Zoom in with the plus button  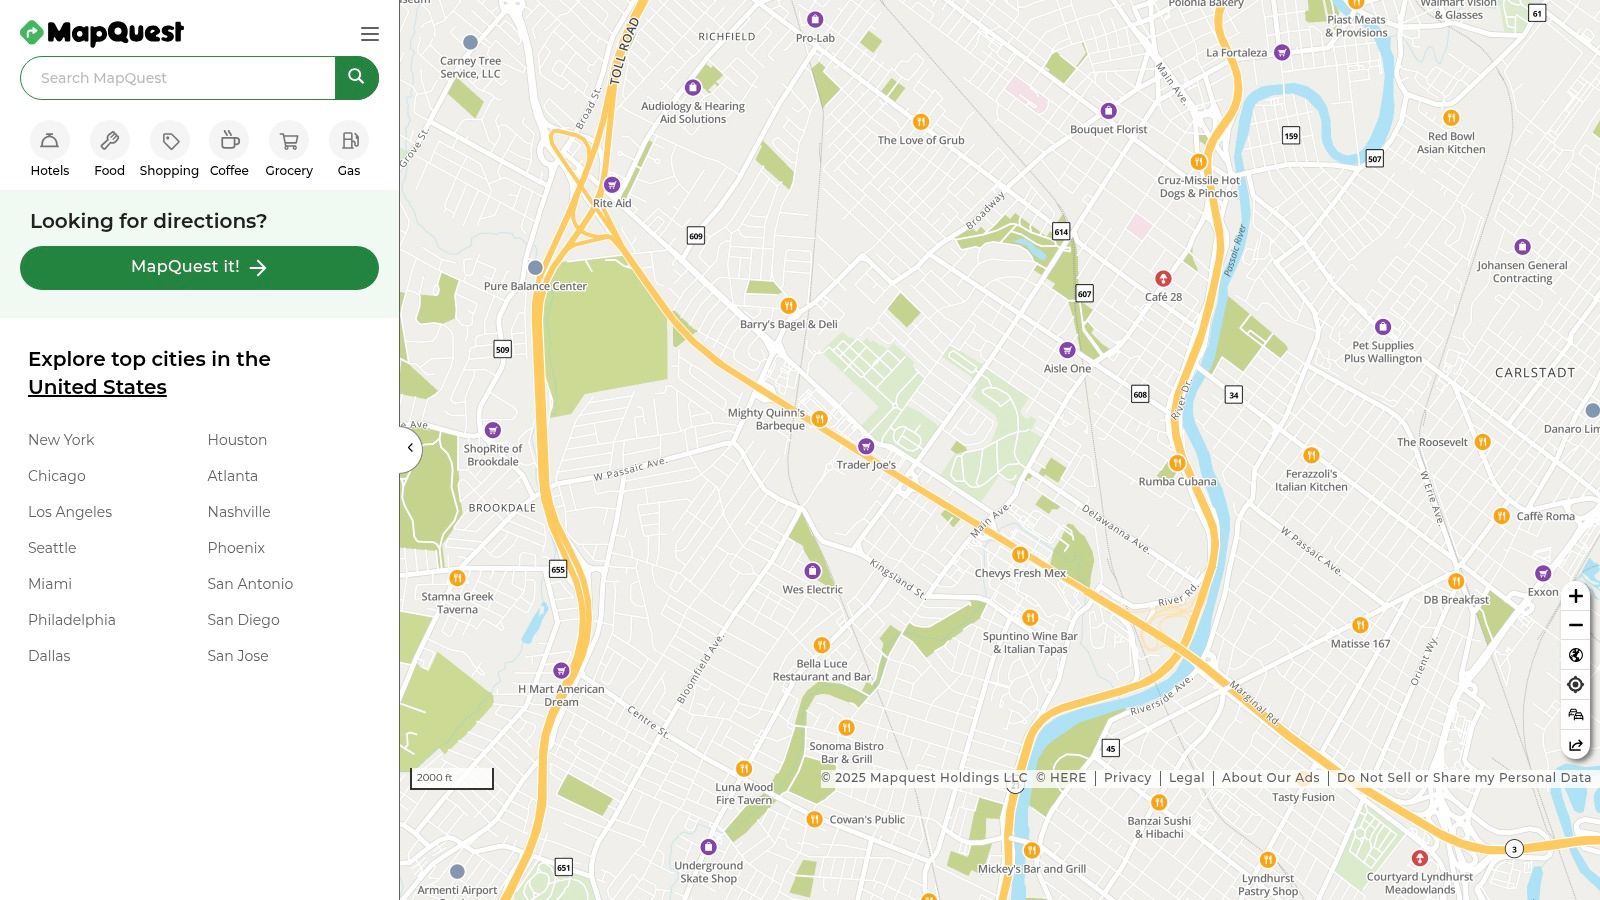coord(1575,596)
